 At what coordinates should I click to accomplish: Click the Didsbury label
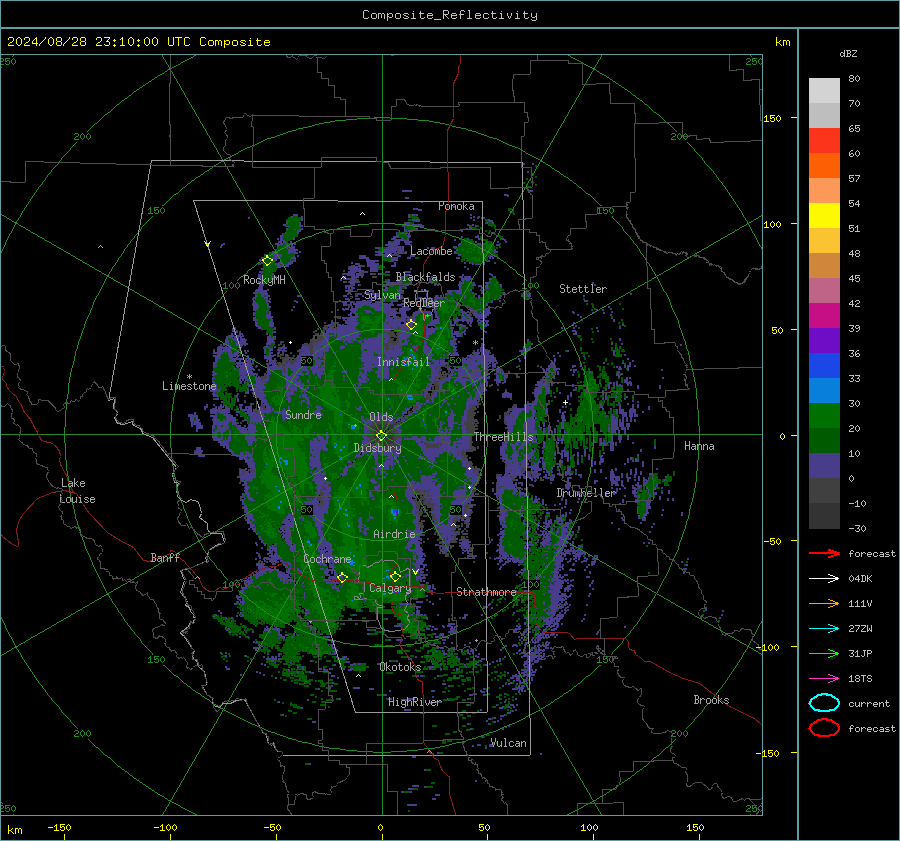point(377,448)
